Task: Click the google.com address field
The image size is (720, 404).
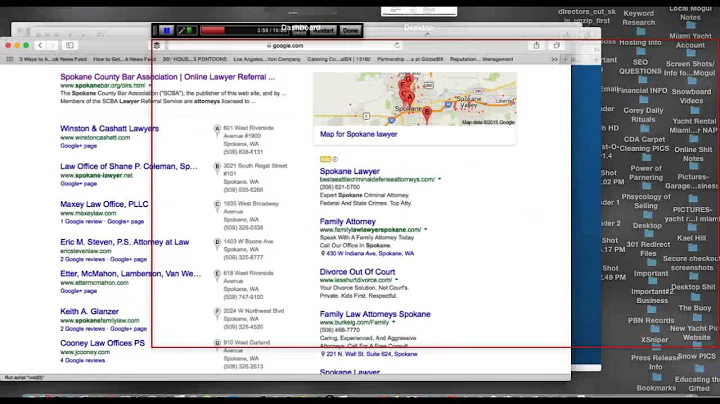Action: [285, 45]
